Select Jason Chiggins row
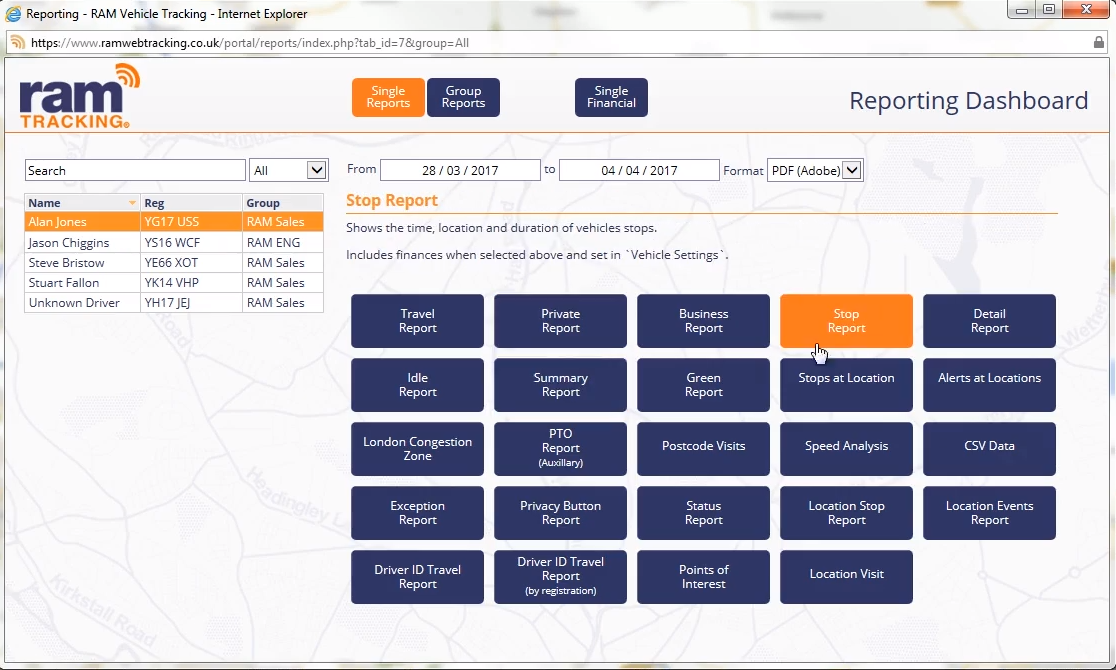1116x670 pixels. pyautogui.click(x=174, y=242)
